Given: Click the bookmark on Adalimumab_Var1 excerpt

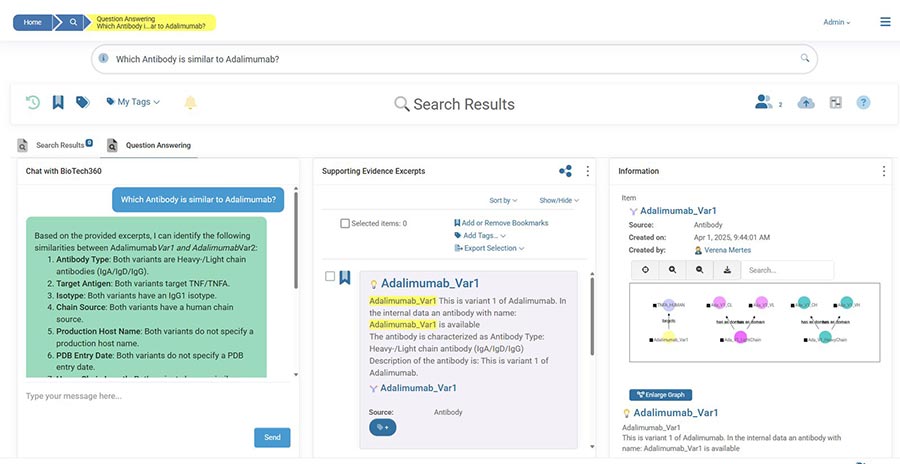Looking at the screenshot, I should pyautogui.click(x=344, y=277).
